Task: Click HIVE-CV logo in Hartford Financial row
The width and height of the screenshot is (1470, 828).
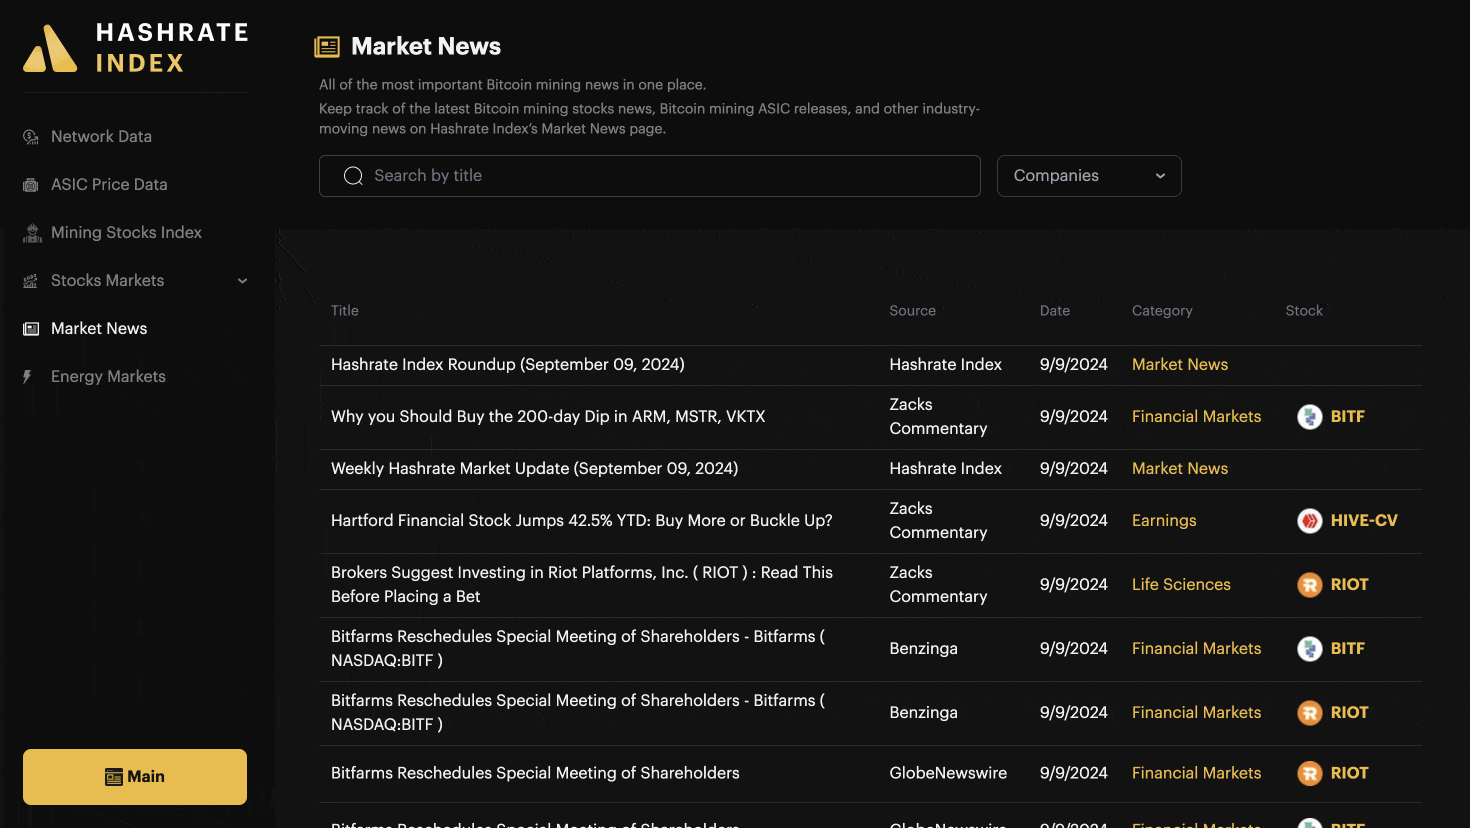Action: 1310,521
